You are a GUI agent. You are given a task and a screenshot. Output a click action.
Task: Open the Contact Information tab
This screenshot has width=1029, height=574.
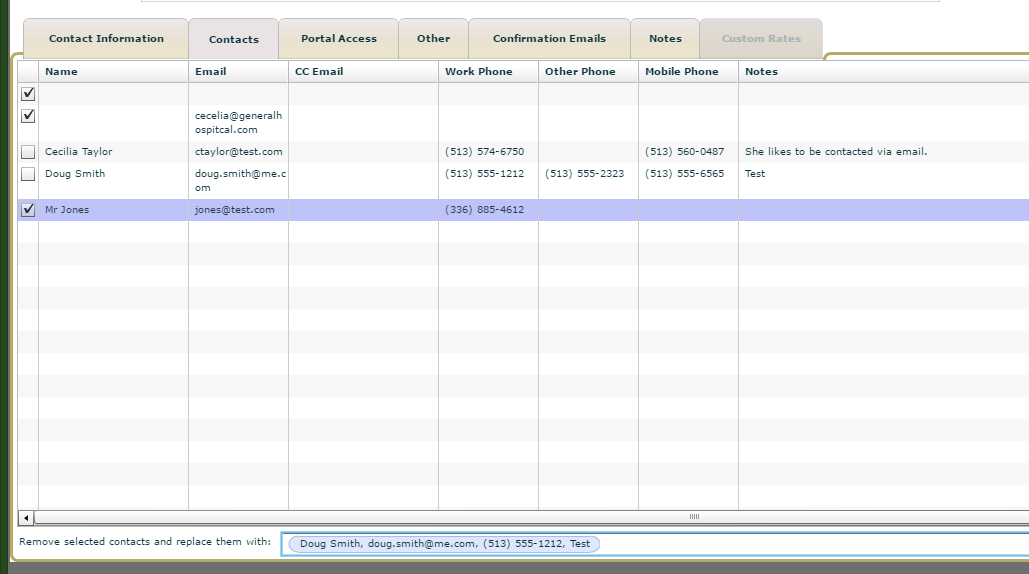click(106, 39)
